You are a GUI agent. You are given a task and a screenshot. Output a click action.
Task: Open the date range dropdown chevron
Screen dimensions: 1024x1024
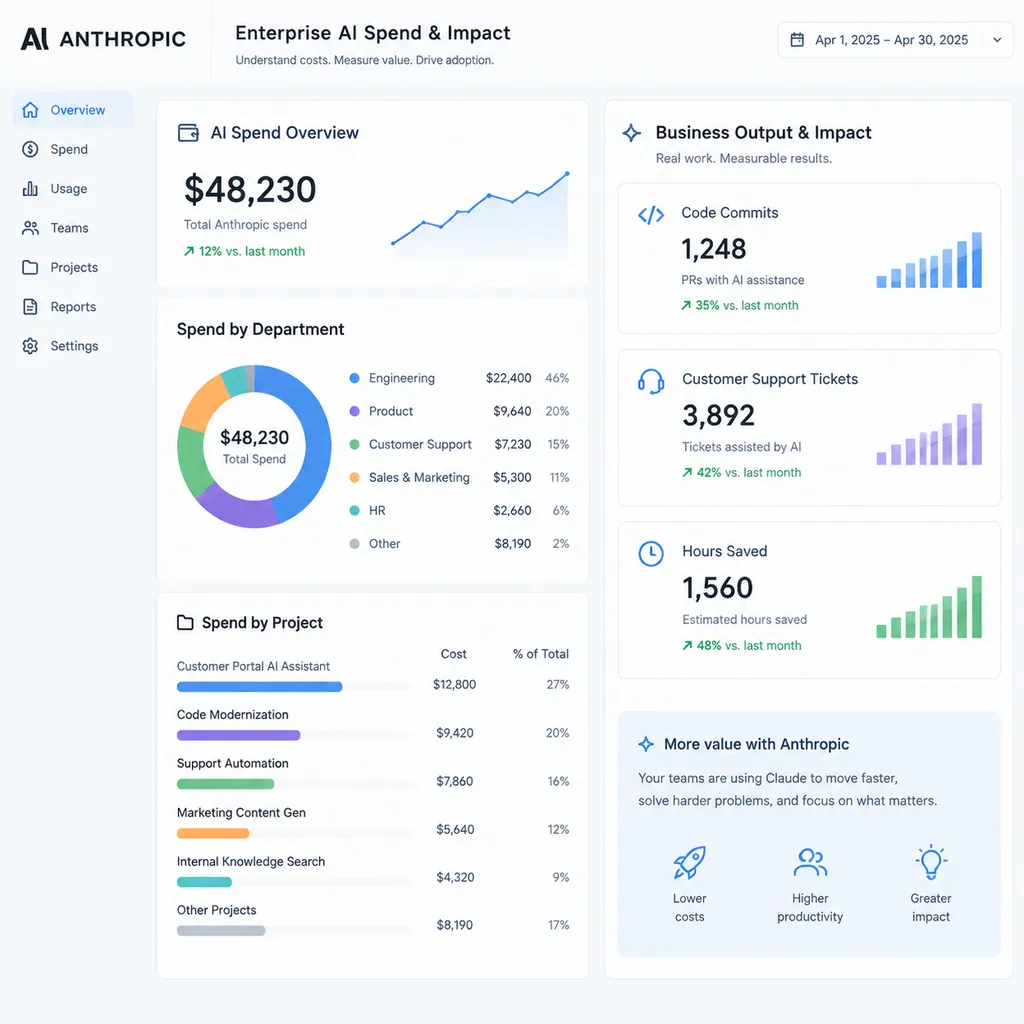pyautogui.click(x=997, y=40)
